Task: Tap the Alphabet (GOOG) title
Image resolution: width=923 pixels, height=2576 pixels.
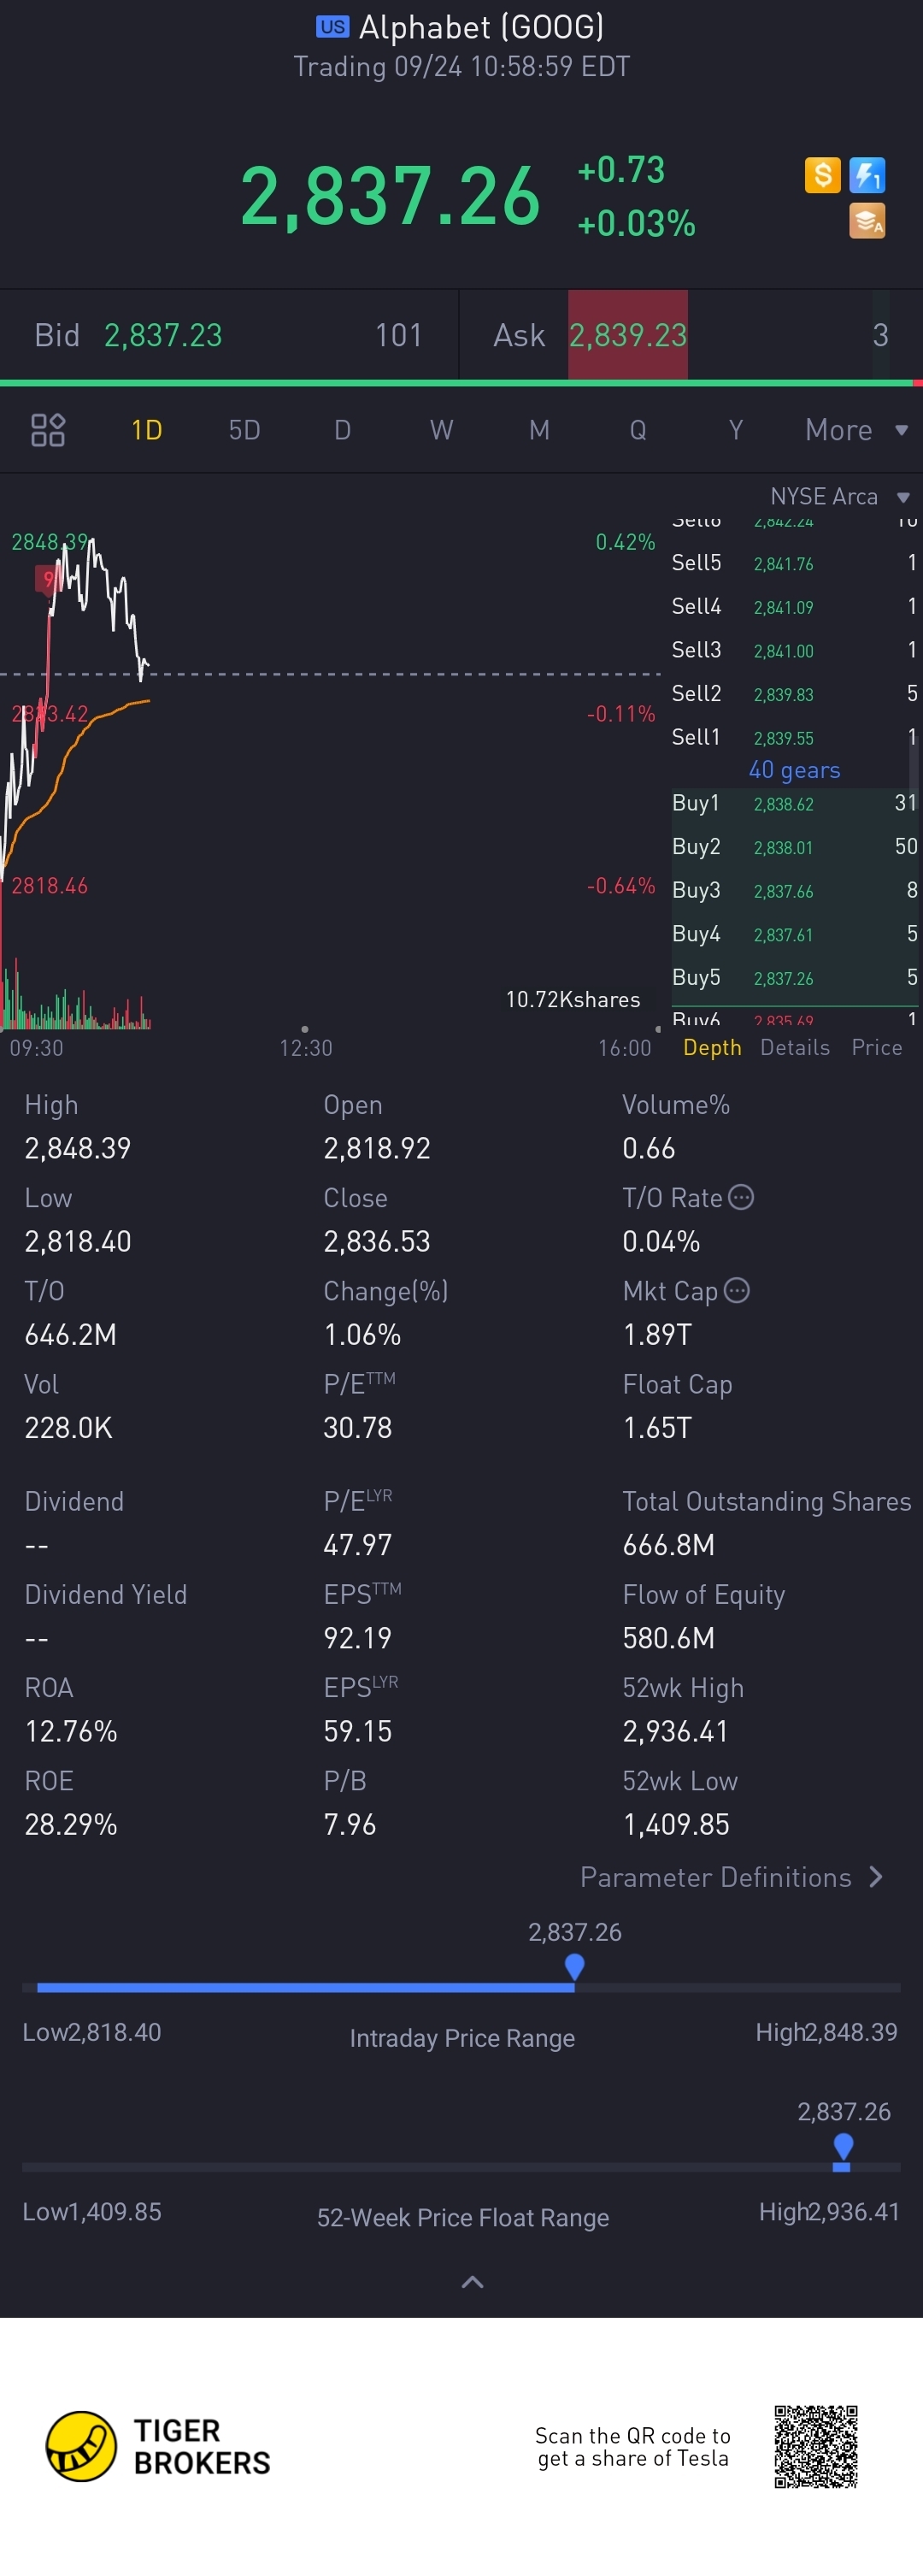Action: click(x=481, y=27)
